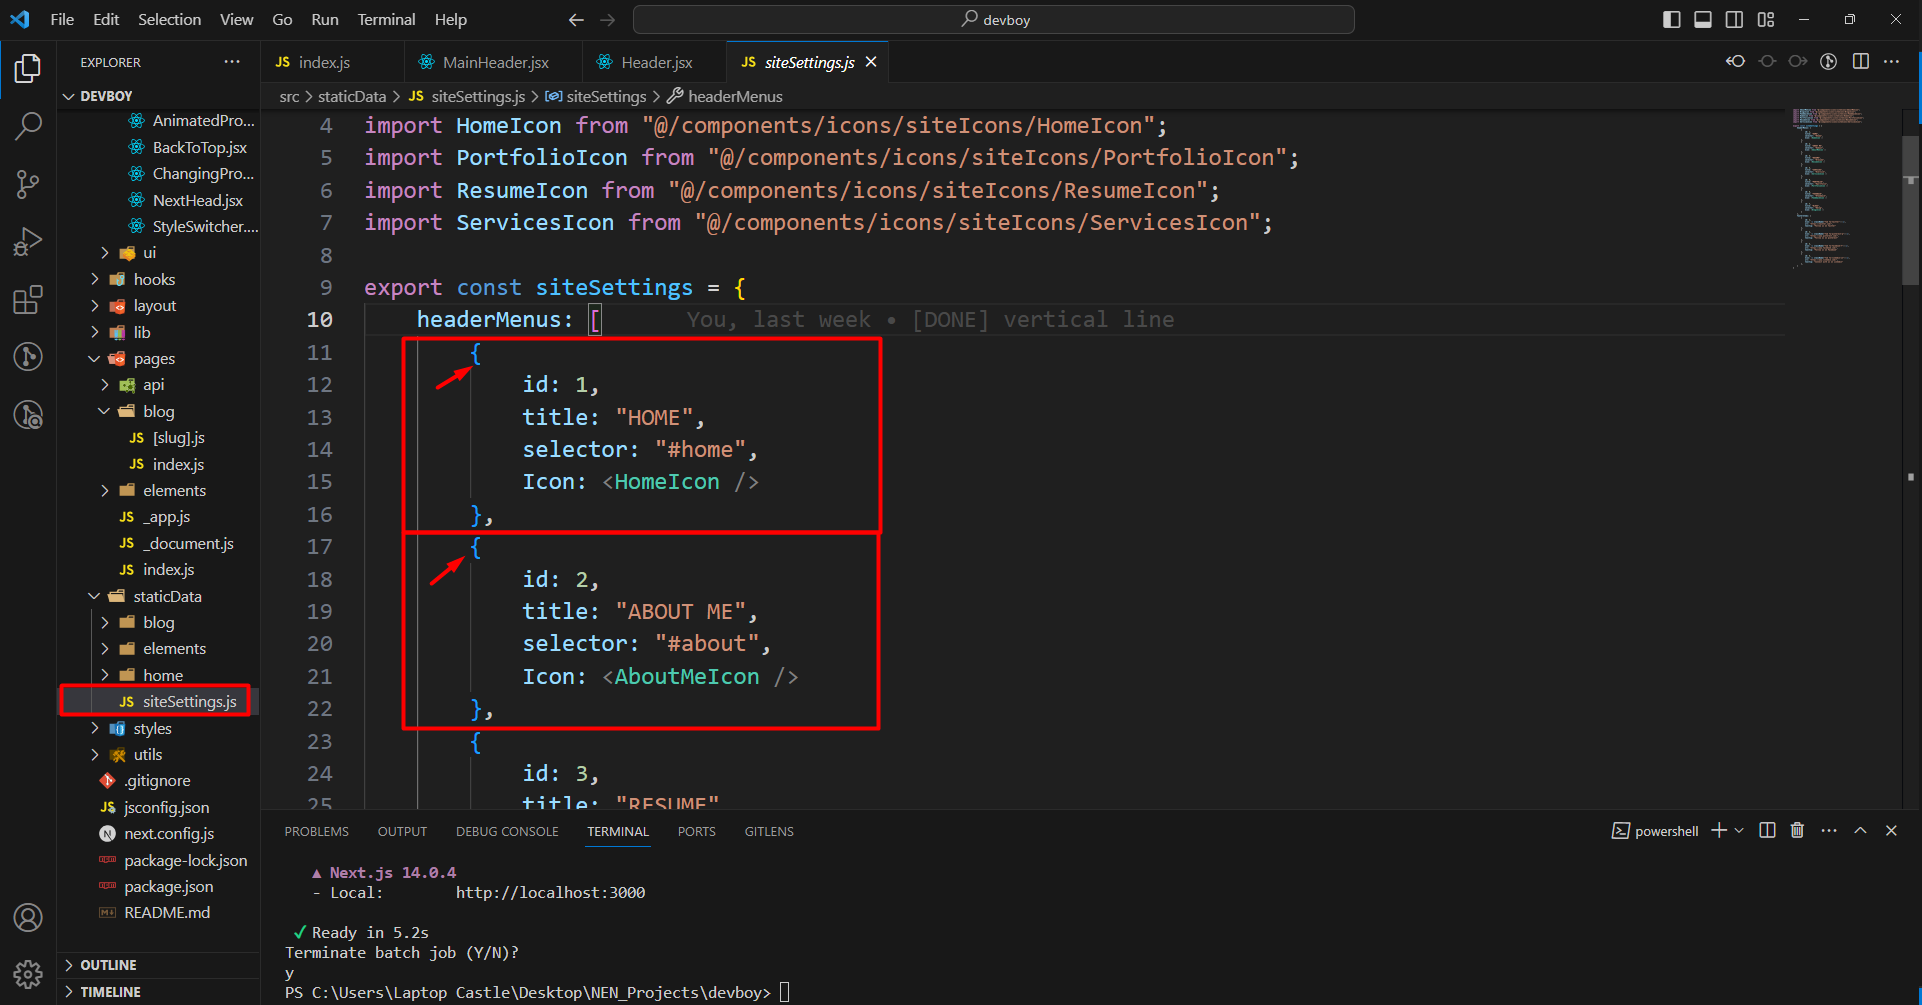Open Run and Debug view

pyautogui.click(x=28, y=242)
